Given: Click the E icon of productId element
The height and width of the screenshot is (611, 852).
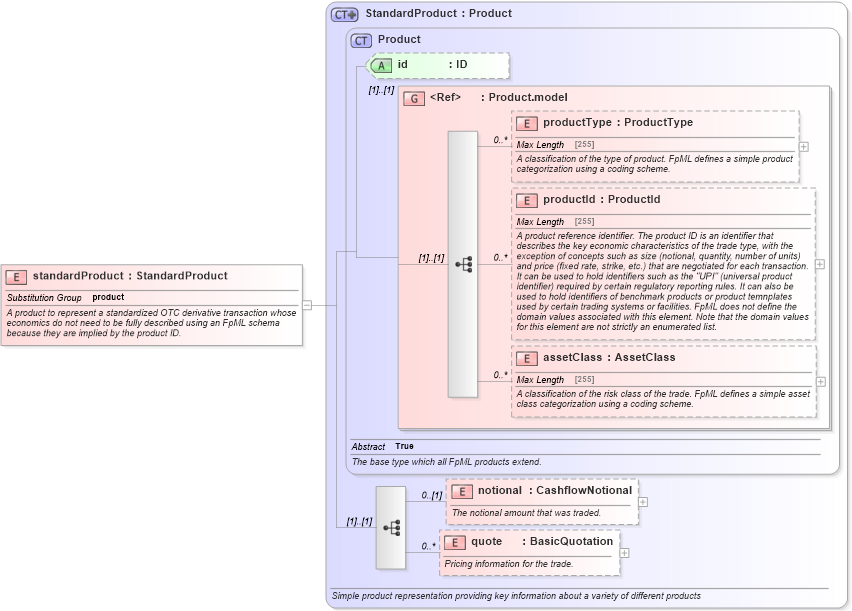Looking at the screenshot, I should 527,201.
